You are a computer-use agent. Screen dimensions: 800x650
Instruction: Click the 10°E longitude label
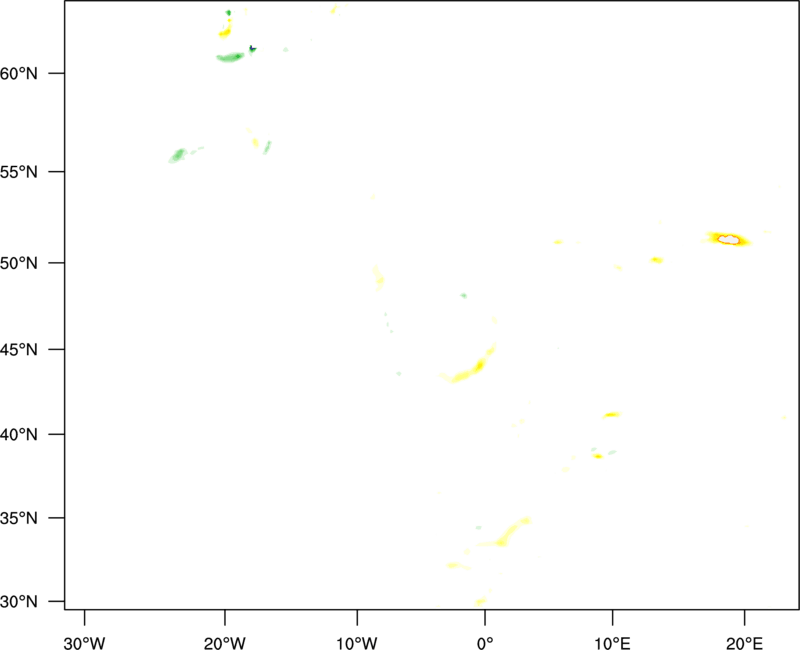pos(612,643)
